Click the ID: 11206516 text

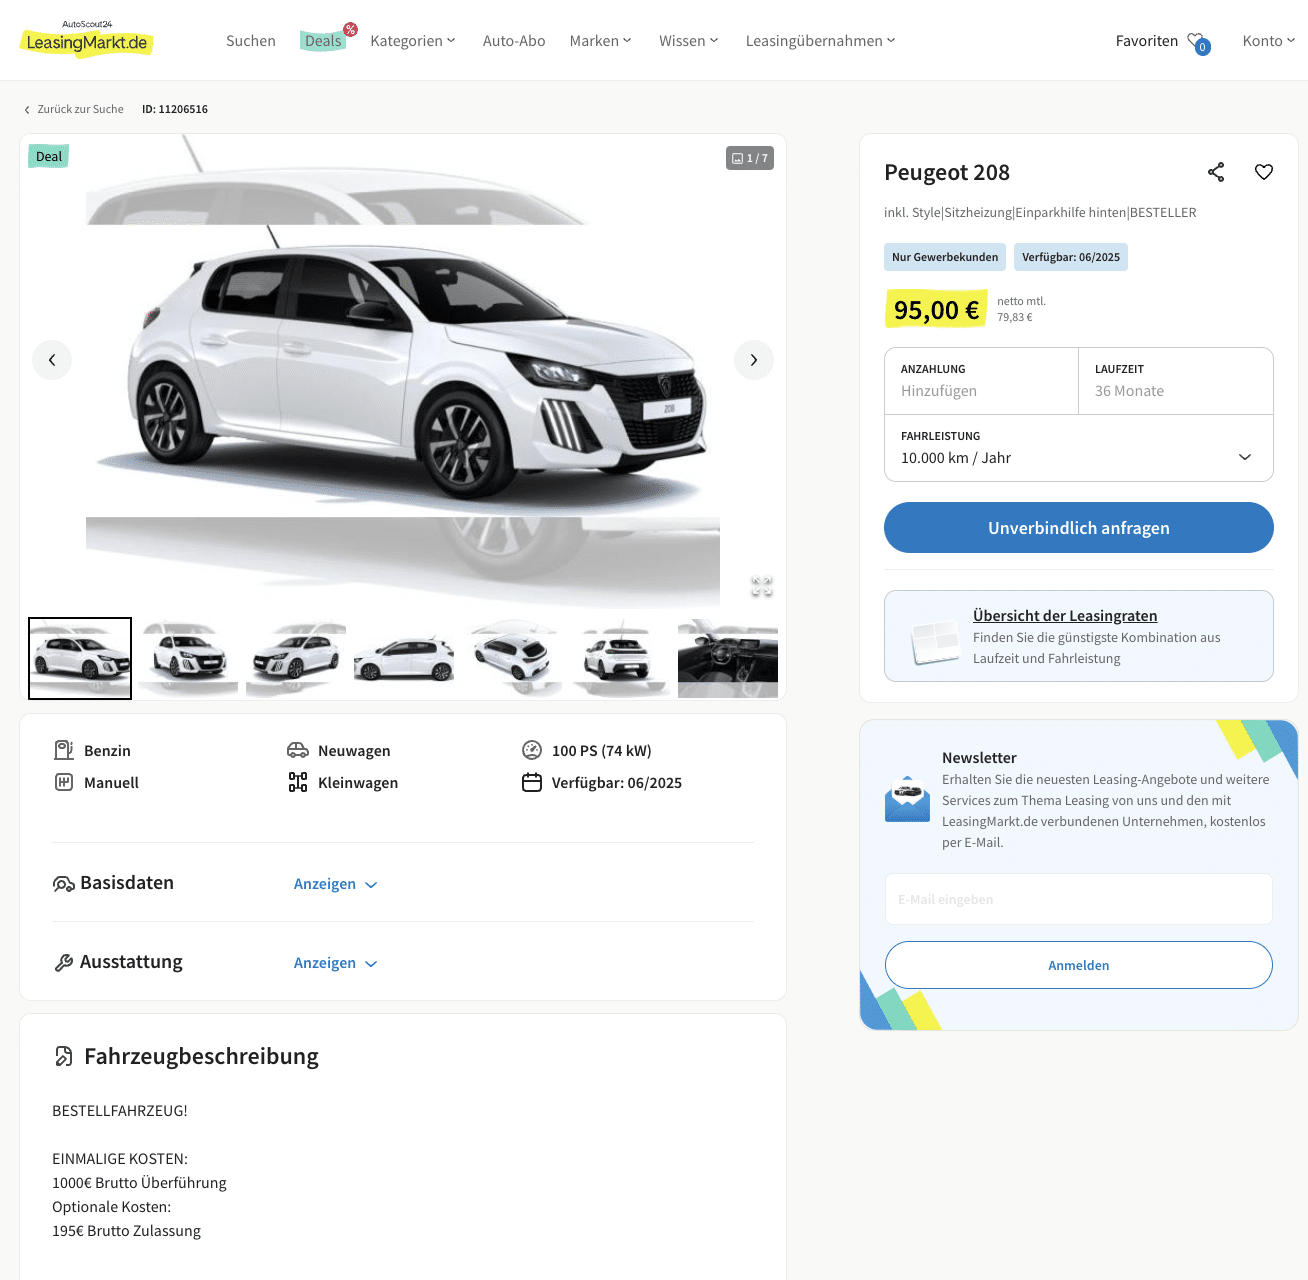[175, 109]
